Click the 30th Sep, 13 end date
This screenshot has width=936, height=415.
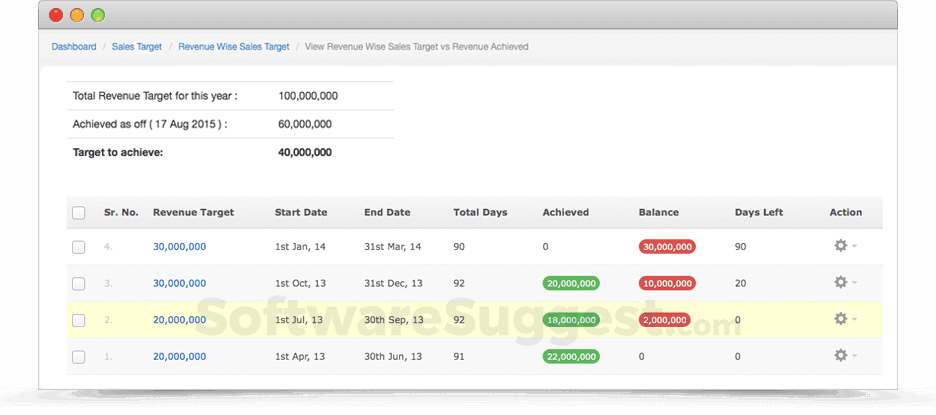tap(394, 320)
